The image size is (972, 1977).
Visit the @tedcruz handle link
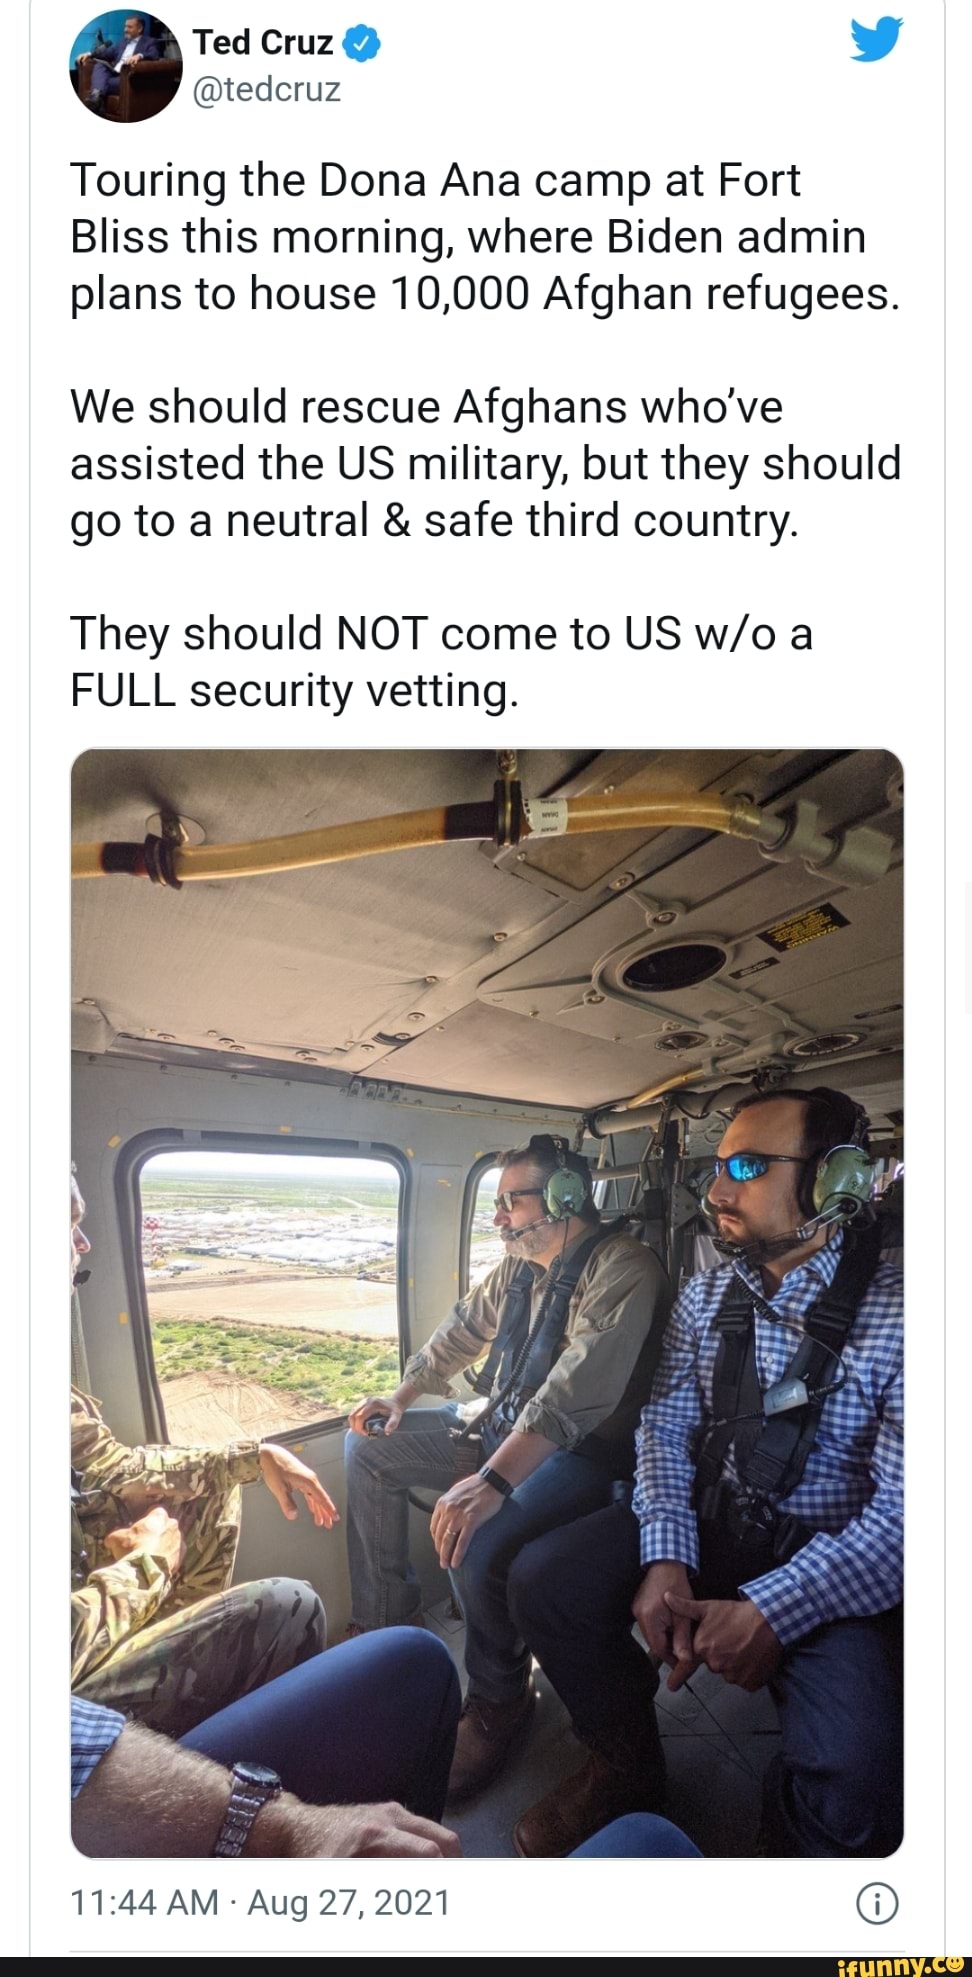tap(266, 90)
